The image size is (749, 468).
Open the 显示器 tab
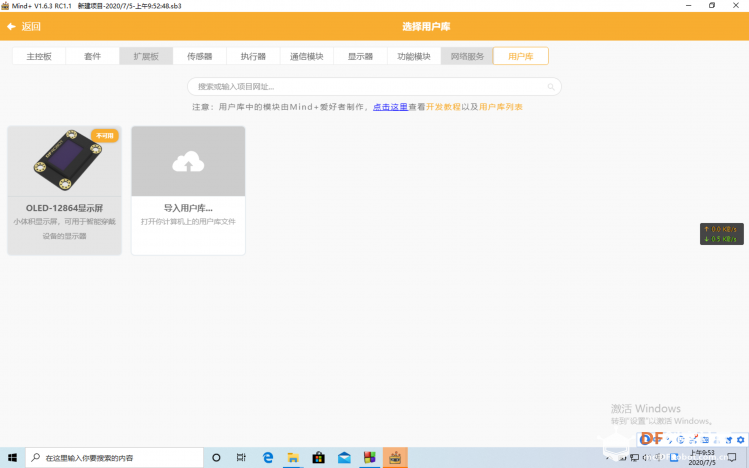360,56
